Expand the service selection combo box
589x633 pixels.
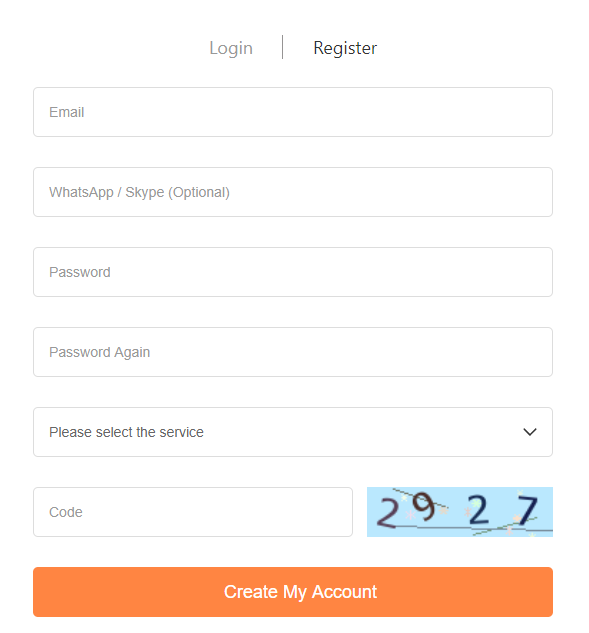pyautogui.click(x=293, y=432)
